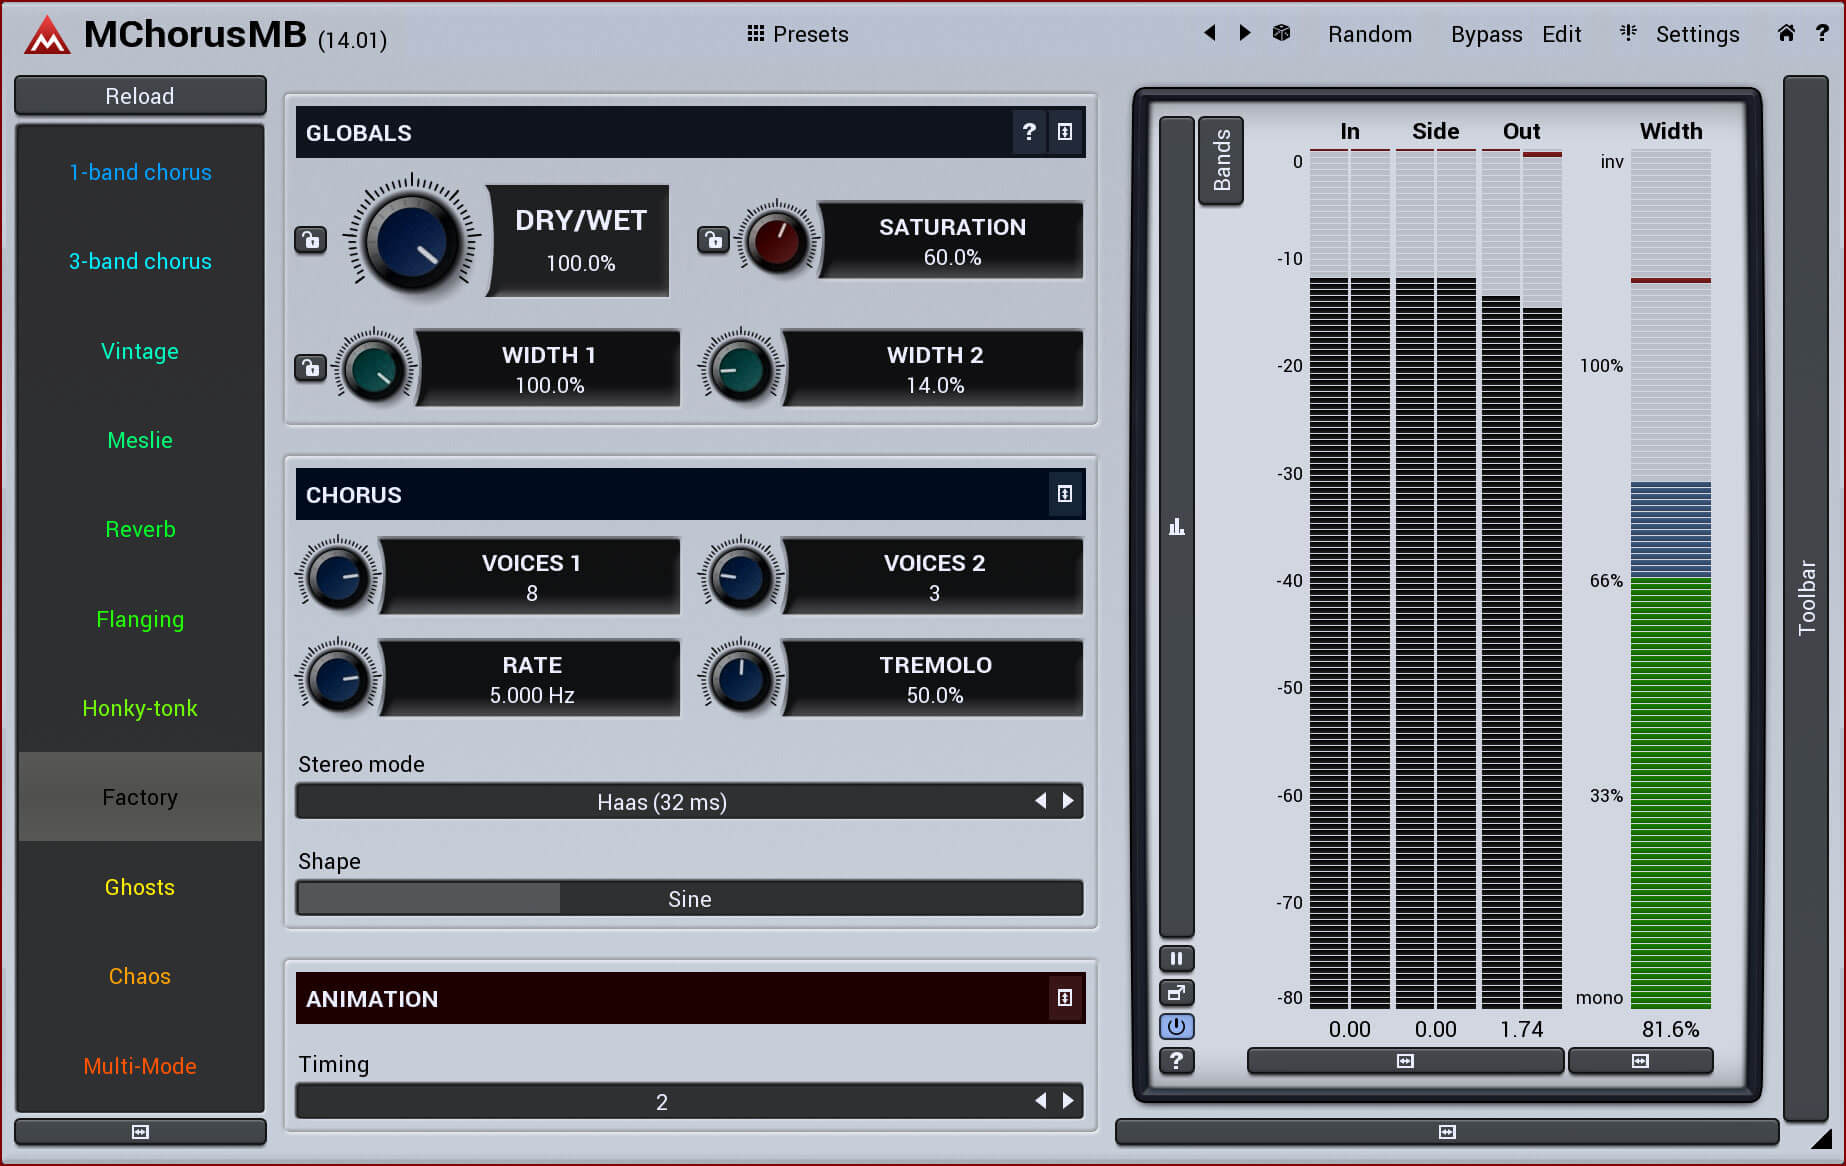Screen dimensions: 1846x1166
Task: Open the Toolbar side tab
Action: (1806, 597)
